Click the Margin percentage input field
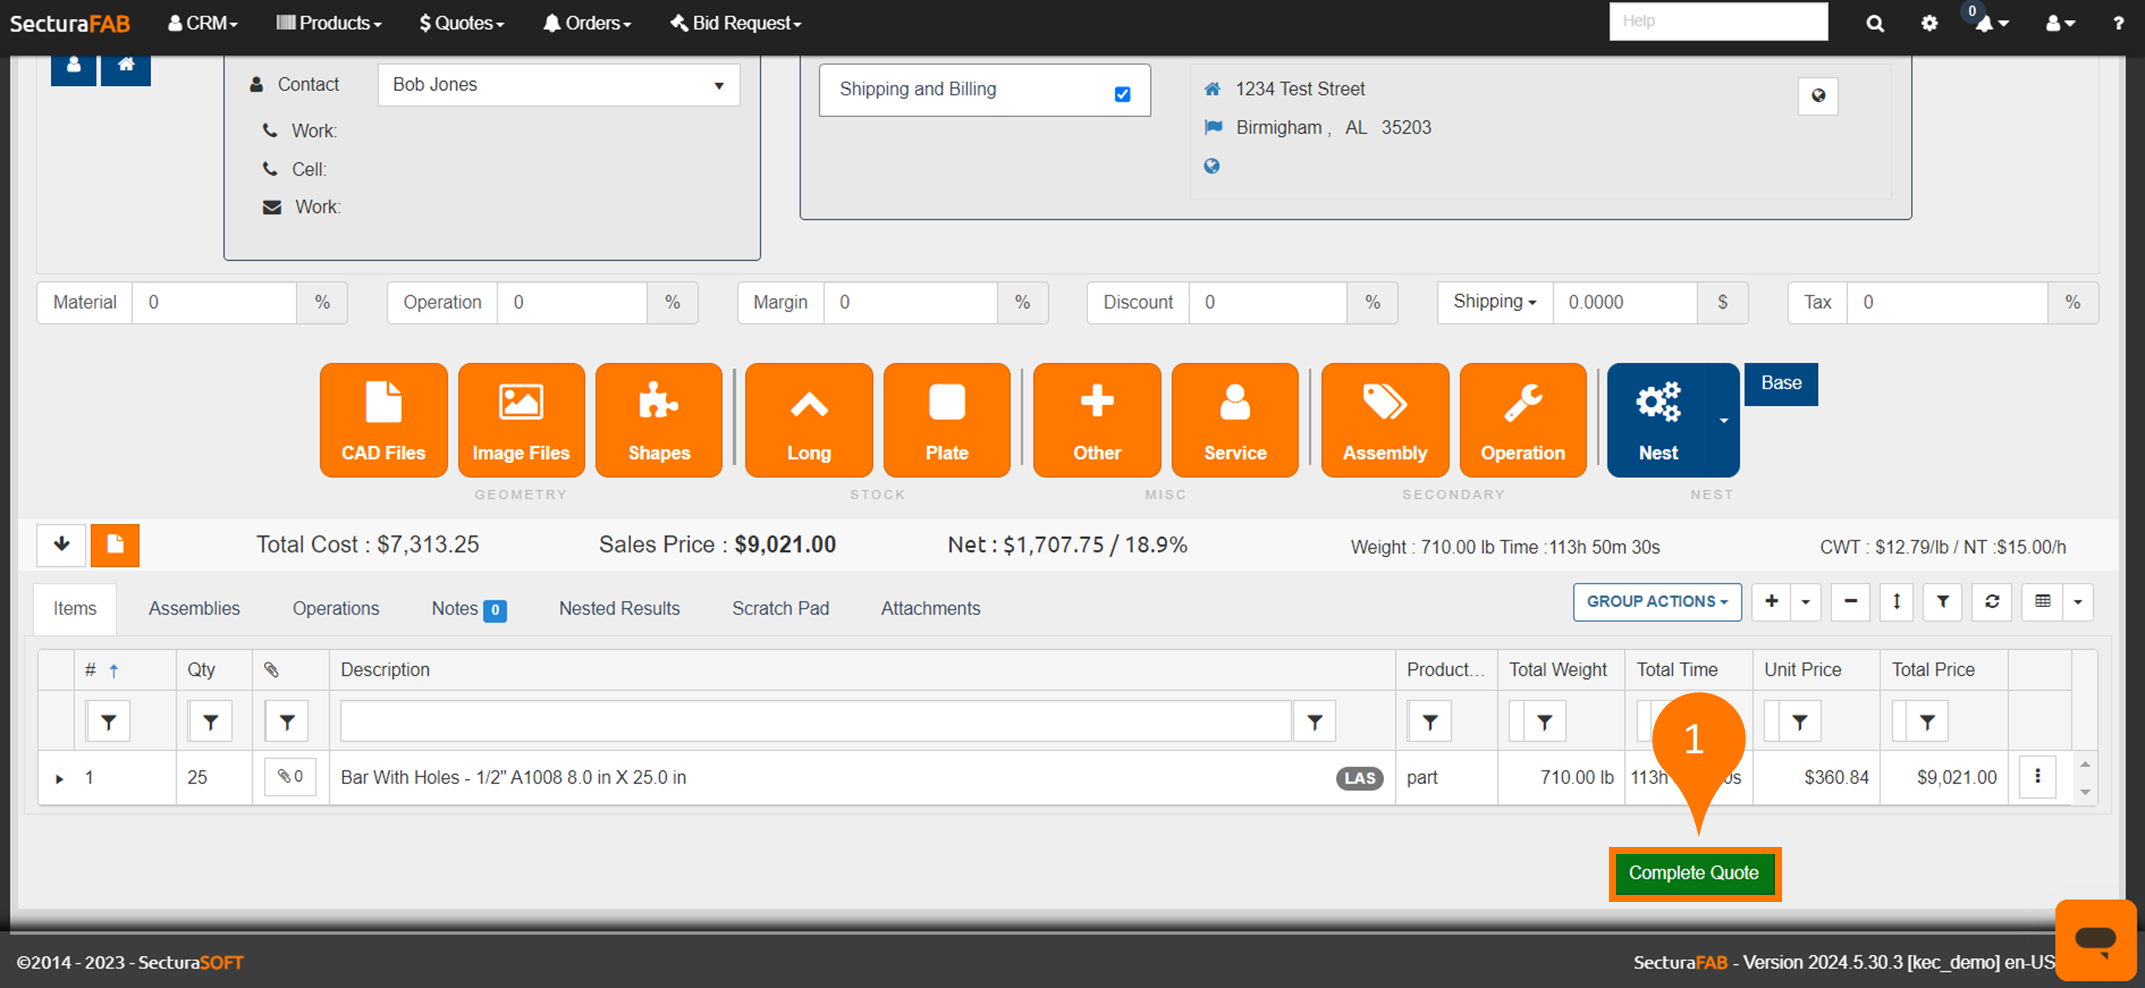Image resolution: width=2145 pixels, height=988 pixels. pos(909,302)
